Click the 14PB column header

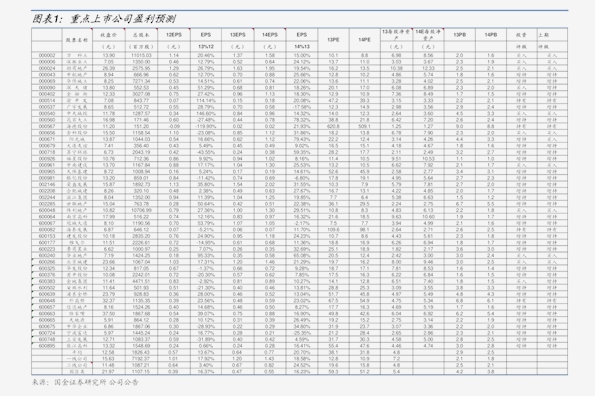491,35
